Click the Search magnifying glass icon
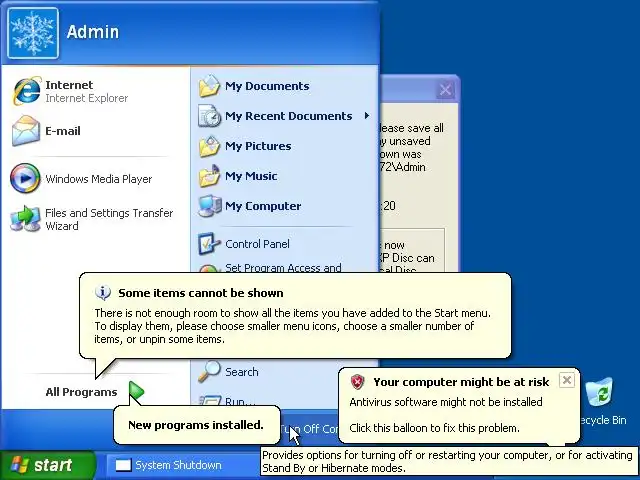640x480 pixels. (209, 371)
